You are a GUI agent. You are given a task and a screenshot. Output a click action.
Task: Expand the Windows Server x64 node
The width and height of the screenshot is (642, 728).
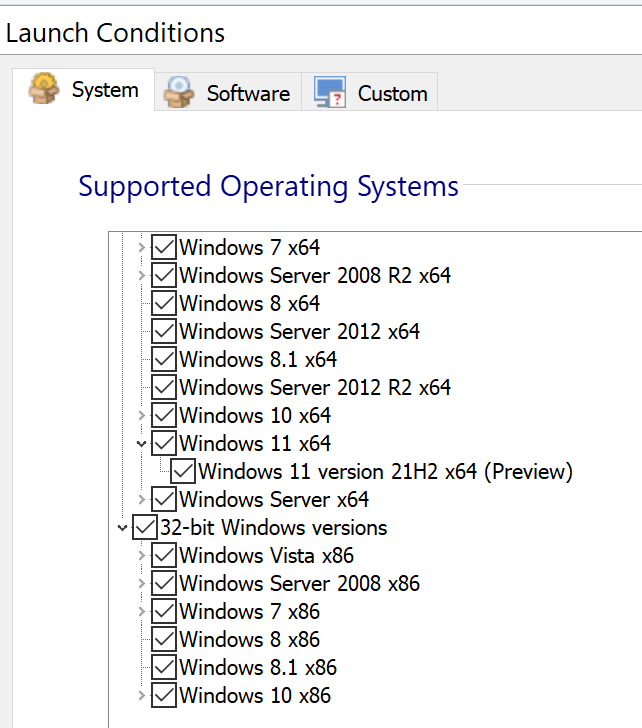pos(142,500)
